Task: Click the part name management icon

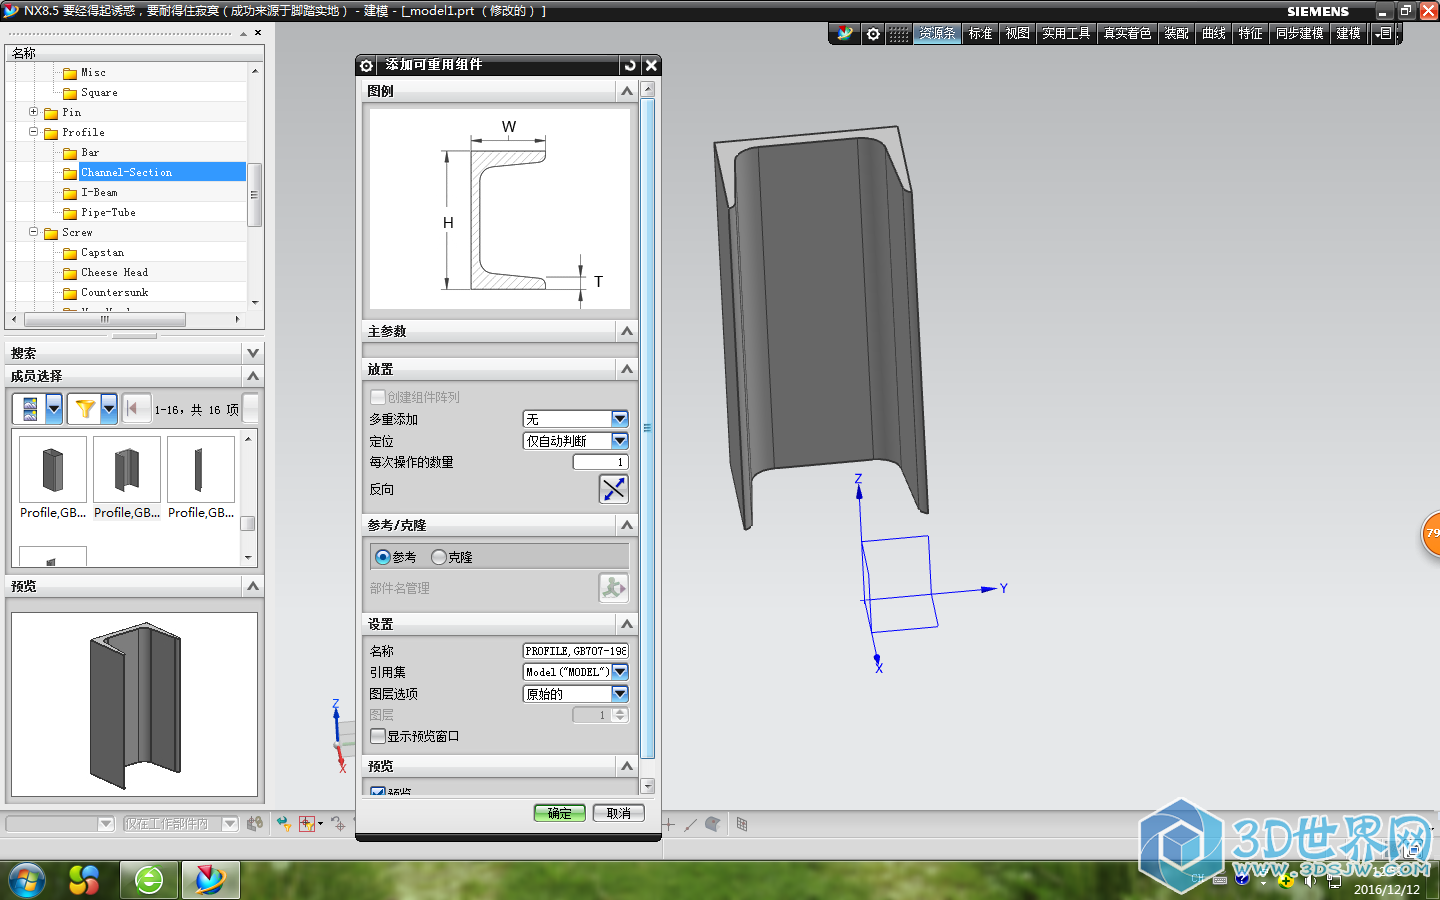Action: tap(613, 588)
